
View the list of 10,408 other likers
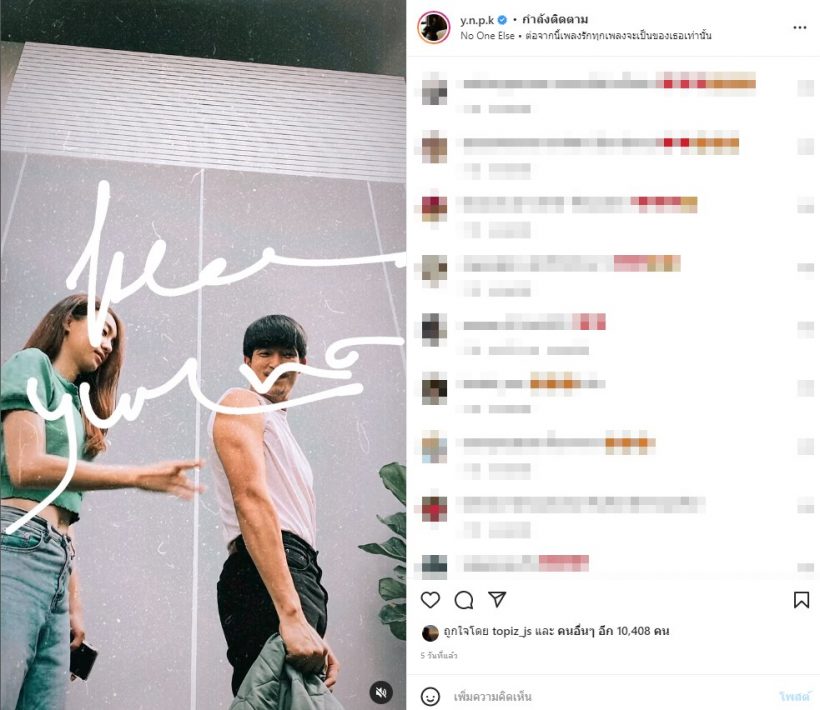pyautogui.click(x=613, y=631)
